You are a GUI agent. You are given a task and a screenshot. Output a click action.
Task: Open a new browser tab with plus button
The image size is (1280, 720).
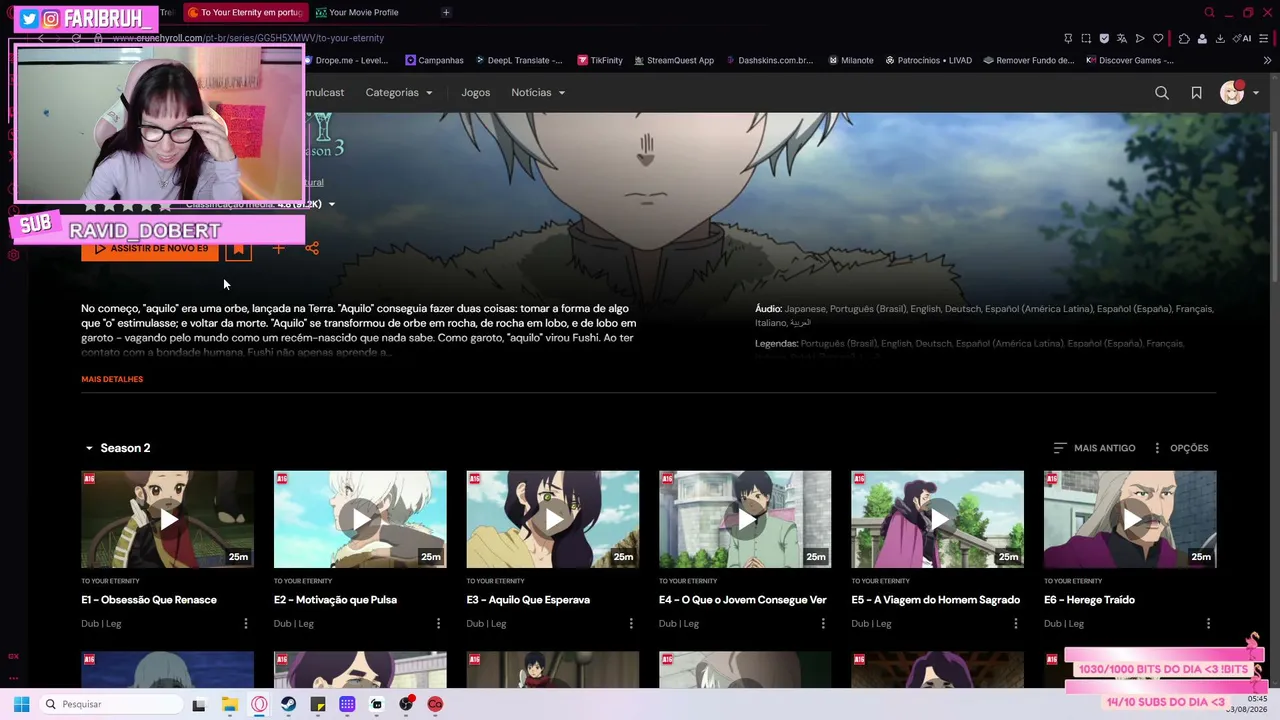click(x=446, y=12)
